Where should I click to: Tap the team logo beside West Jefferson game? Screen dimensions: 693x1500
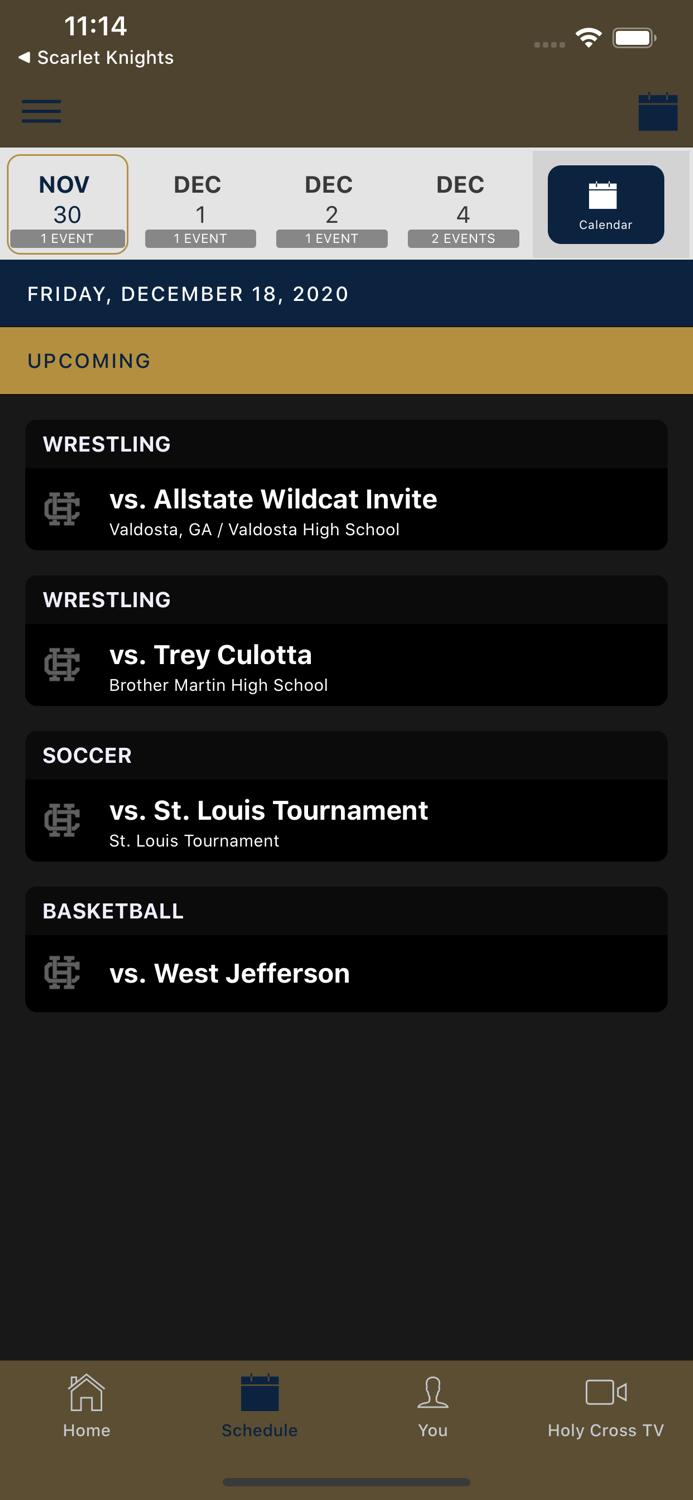click(61, 973)
